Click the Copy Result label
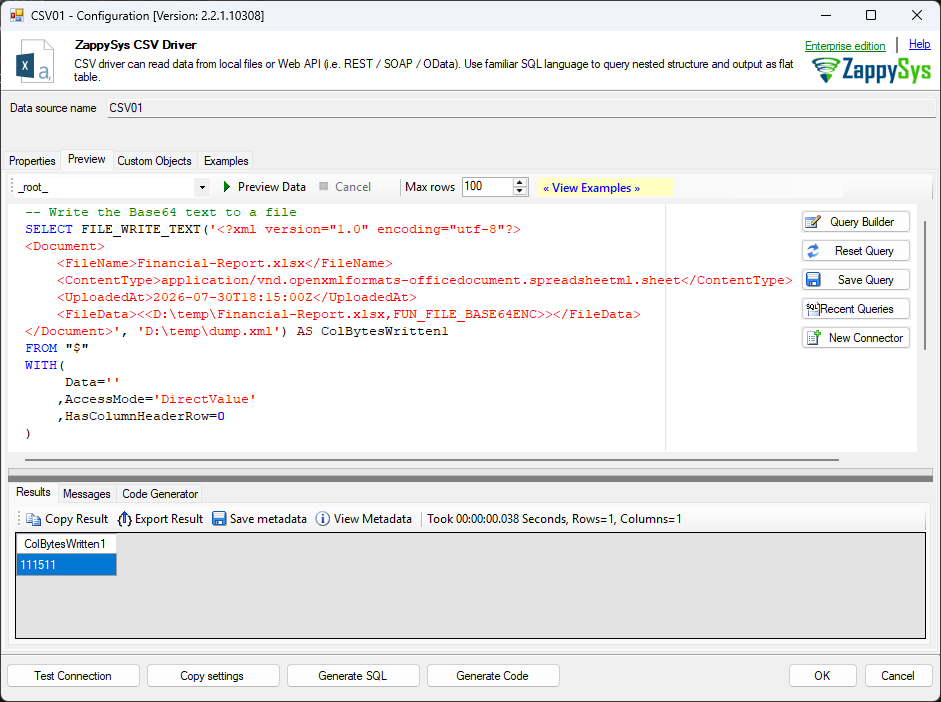Image resolution: width=941 pixels, height=702 pixels. point(76,519)
